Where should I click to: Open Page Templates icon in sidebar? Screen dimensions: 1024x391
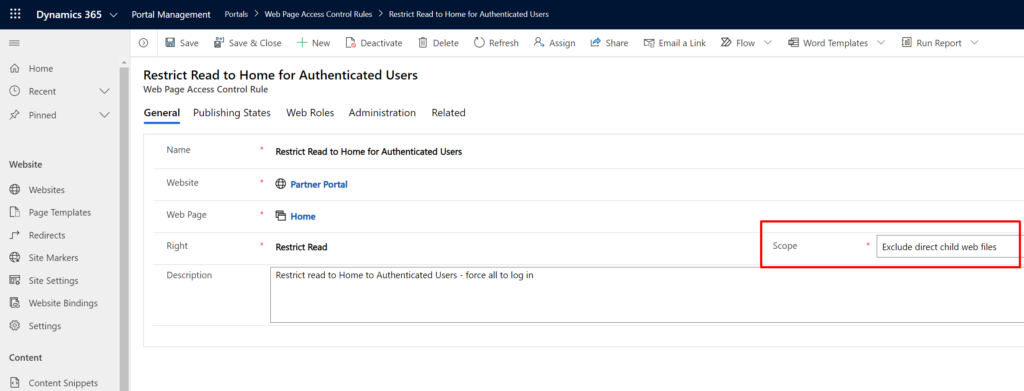click(14, 212)
